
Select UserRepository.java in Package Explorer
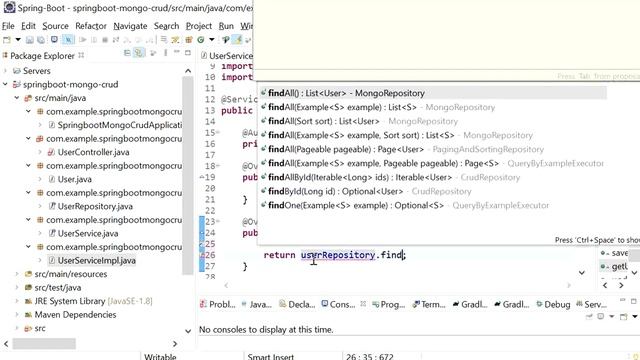pyautogui.click(x=95, y=207)
